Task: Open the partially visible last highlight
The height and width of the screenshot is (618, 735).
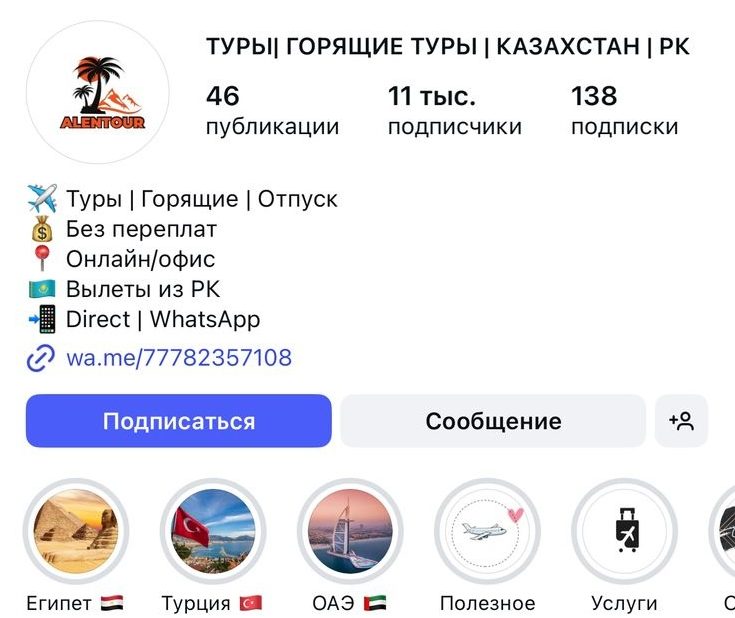Action: coord(723,531)
